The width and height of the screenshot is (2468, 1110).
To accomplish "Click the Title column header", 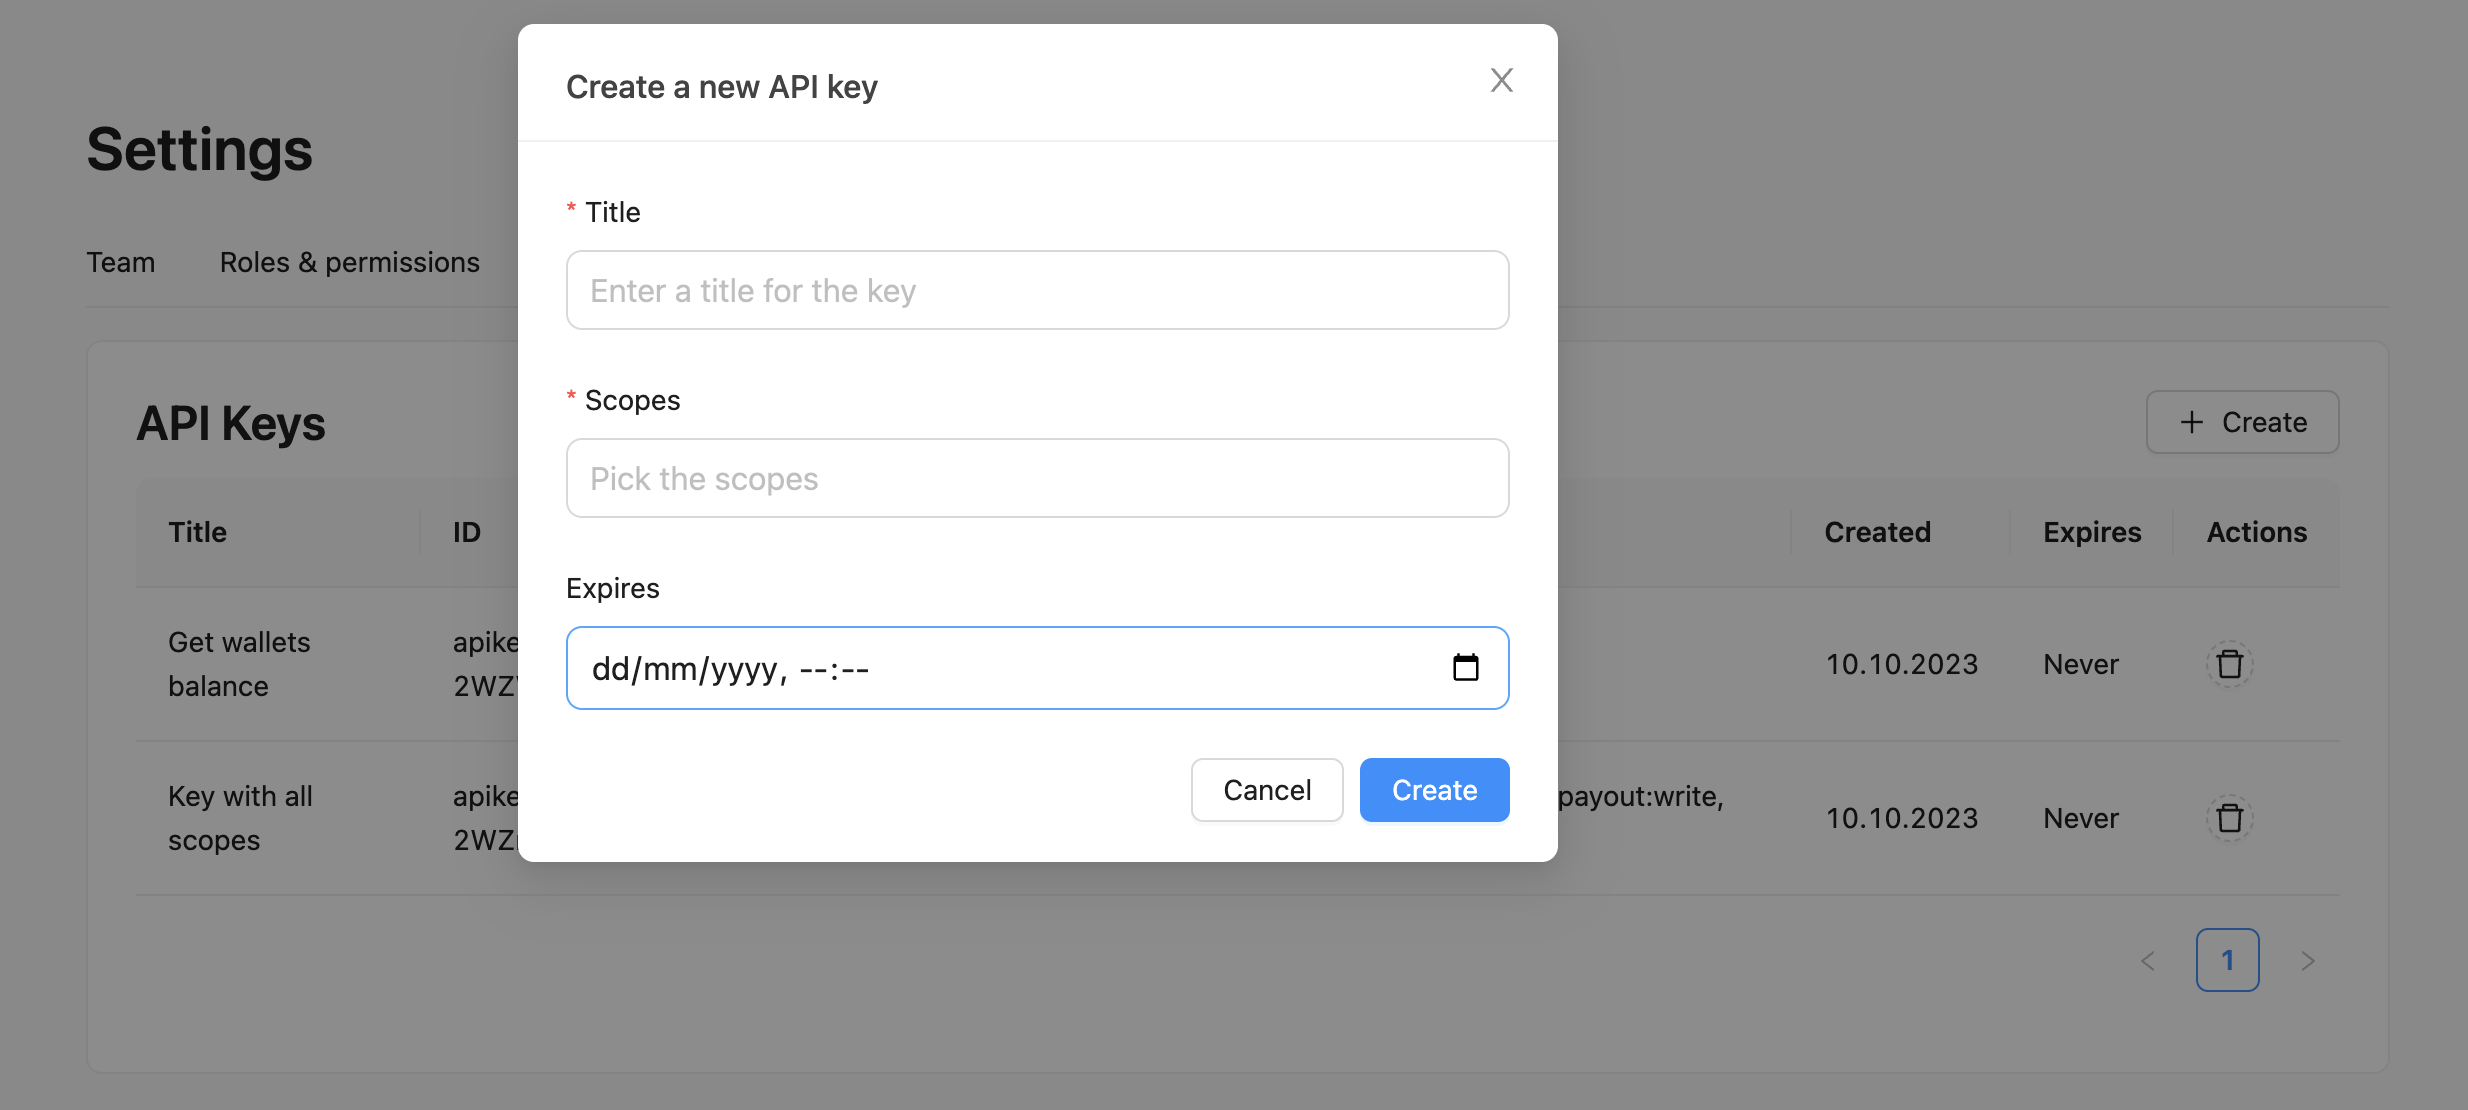I will [197, 531].
